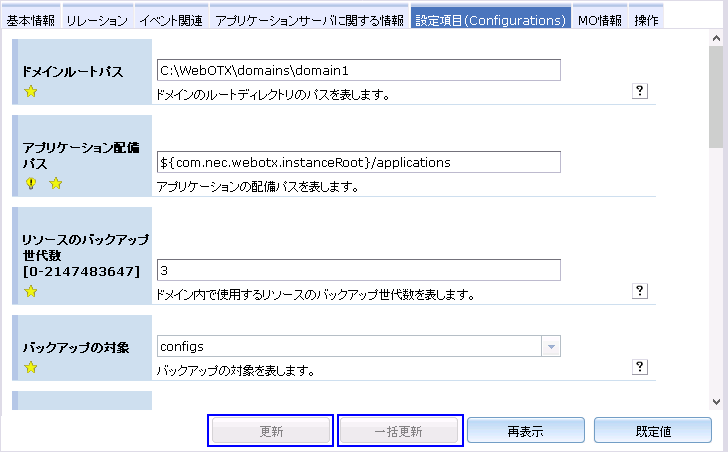The height and width of the screenshot is (452, 728).
Task: Open the 操作 tab
Action: pos(646,20)
